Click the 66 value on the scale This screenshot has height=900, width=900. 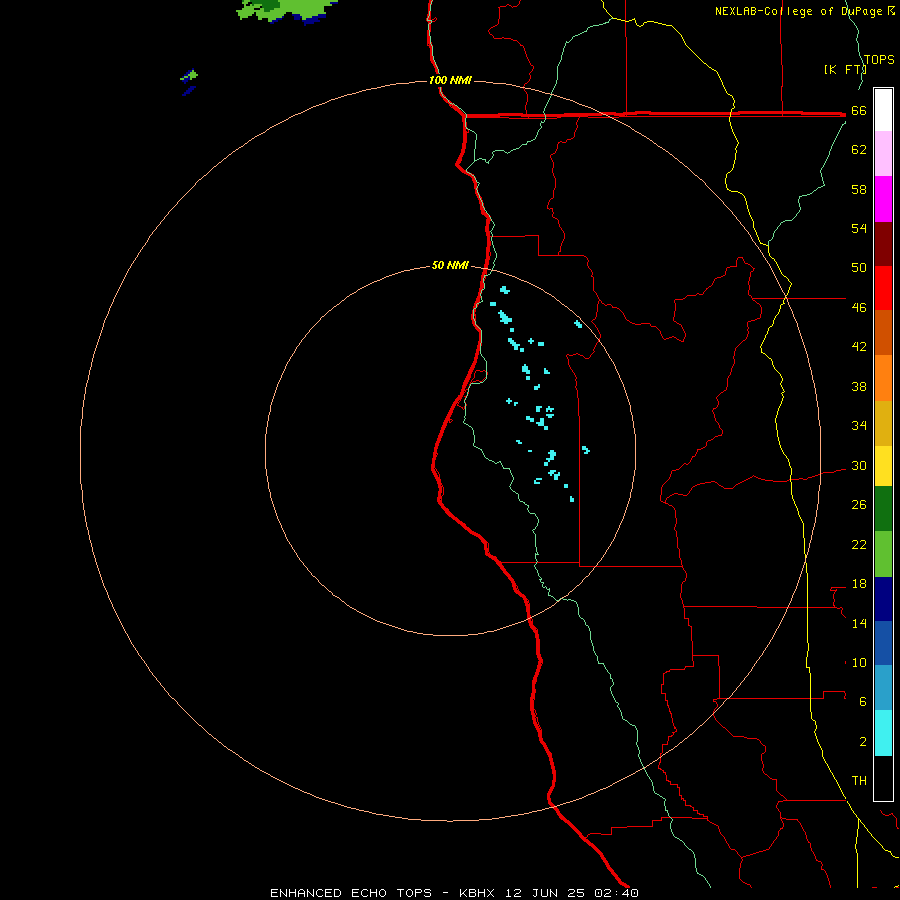tap(859, 111)
